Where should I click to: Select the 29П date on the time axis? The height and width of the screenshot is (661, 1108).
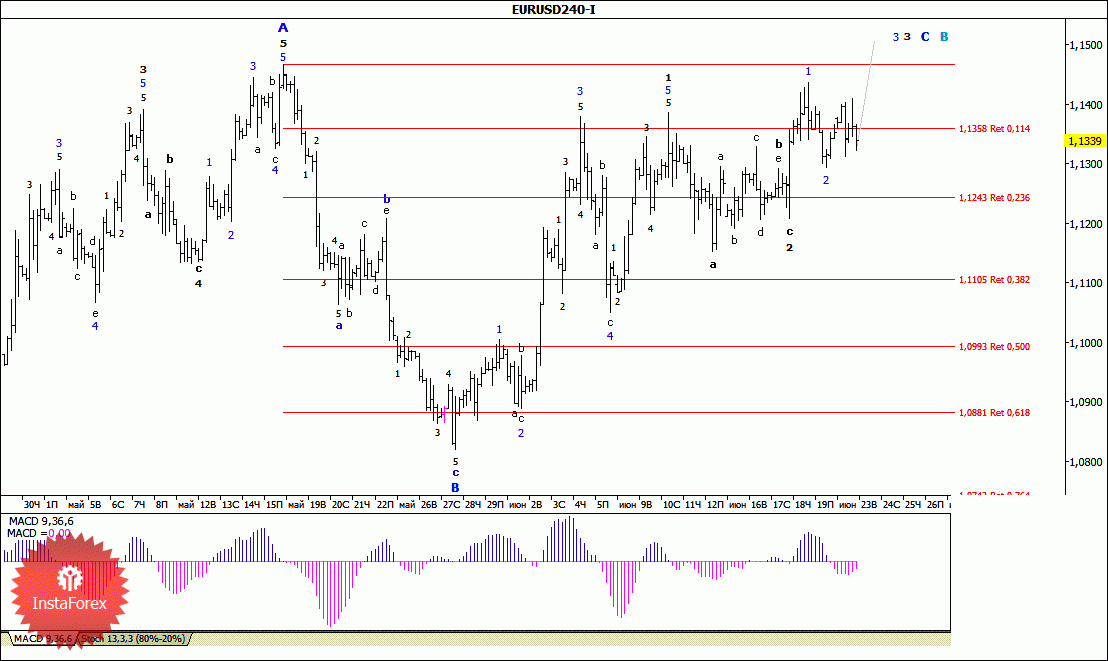[x=495, y=505]
